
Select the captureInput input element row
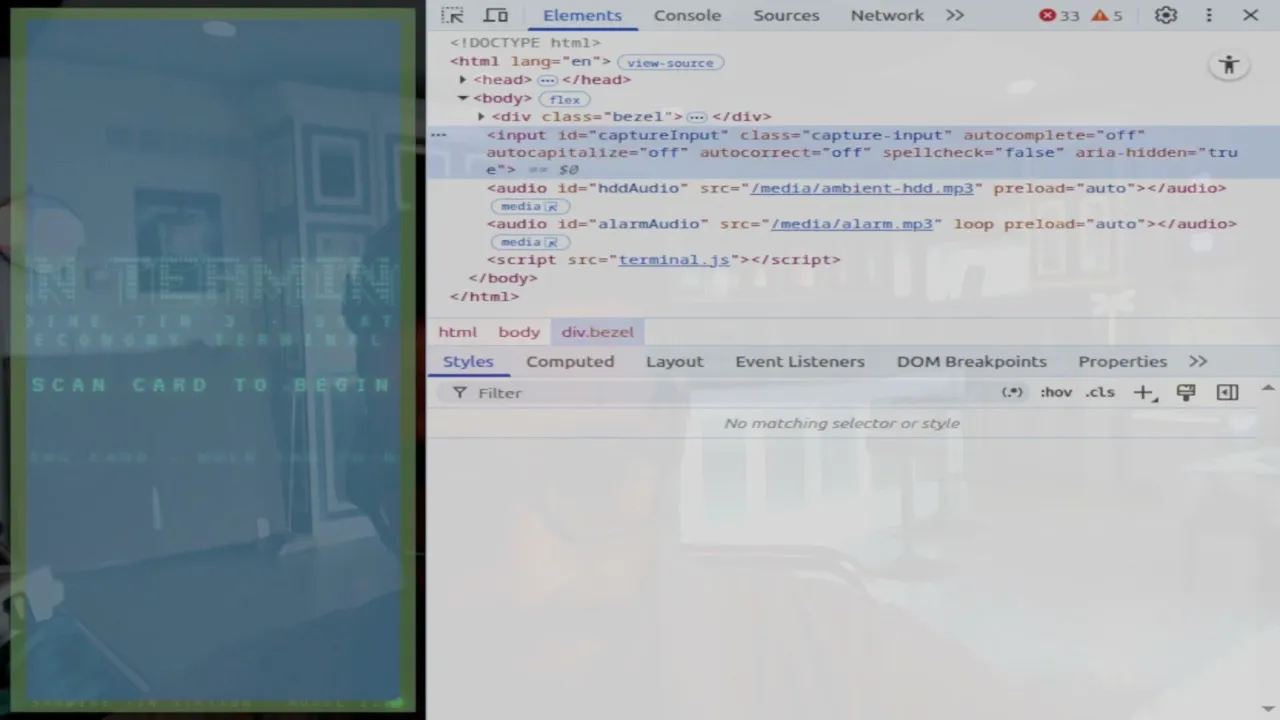click(854, 152)
